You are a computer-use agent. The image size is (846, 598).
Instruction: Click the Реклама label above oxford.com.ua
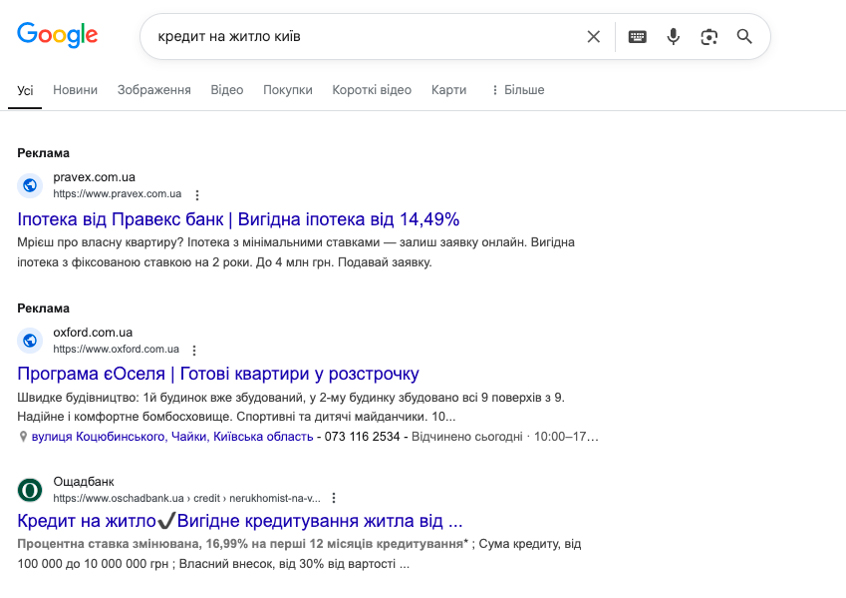tap(43, 309)
